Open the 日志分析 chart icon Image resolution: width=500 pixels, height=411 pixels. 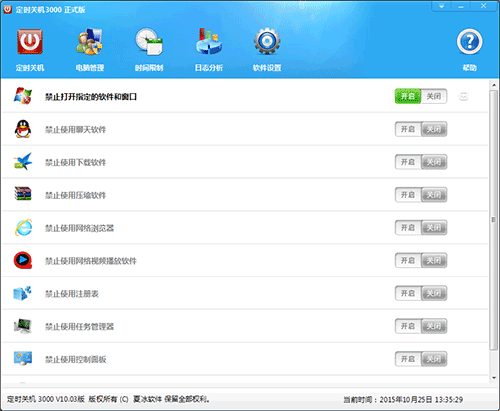[x=209, y=42]
